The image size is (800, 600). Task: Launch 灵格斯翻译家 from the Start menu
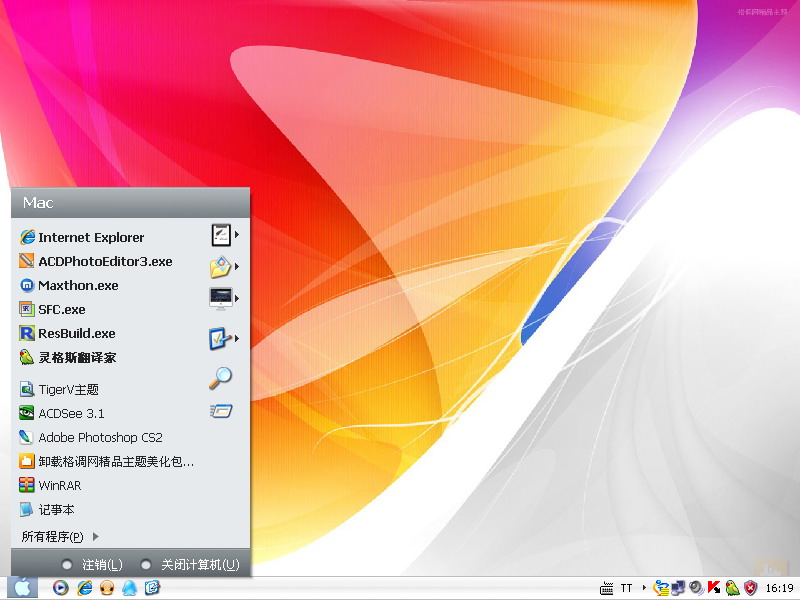[x=68, y=357]
